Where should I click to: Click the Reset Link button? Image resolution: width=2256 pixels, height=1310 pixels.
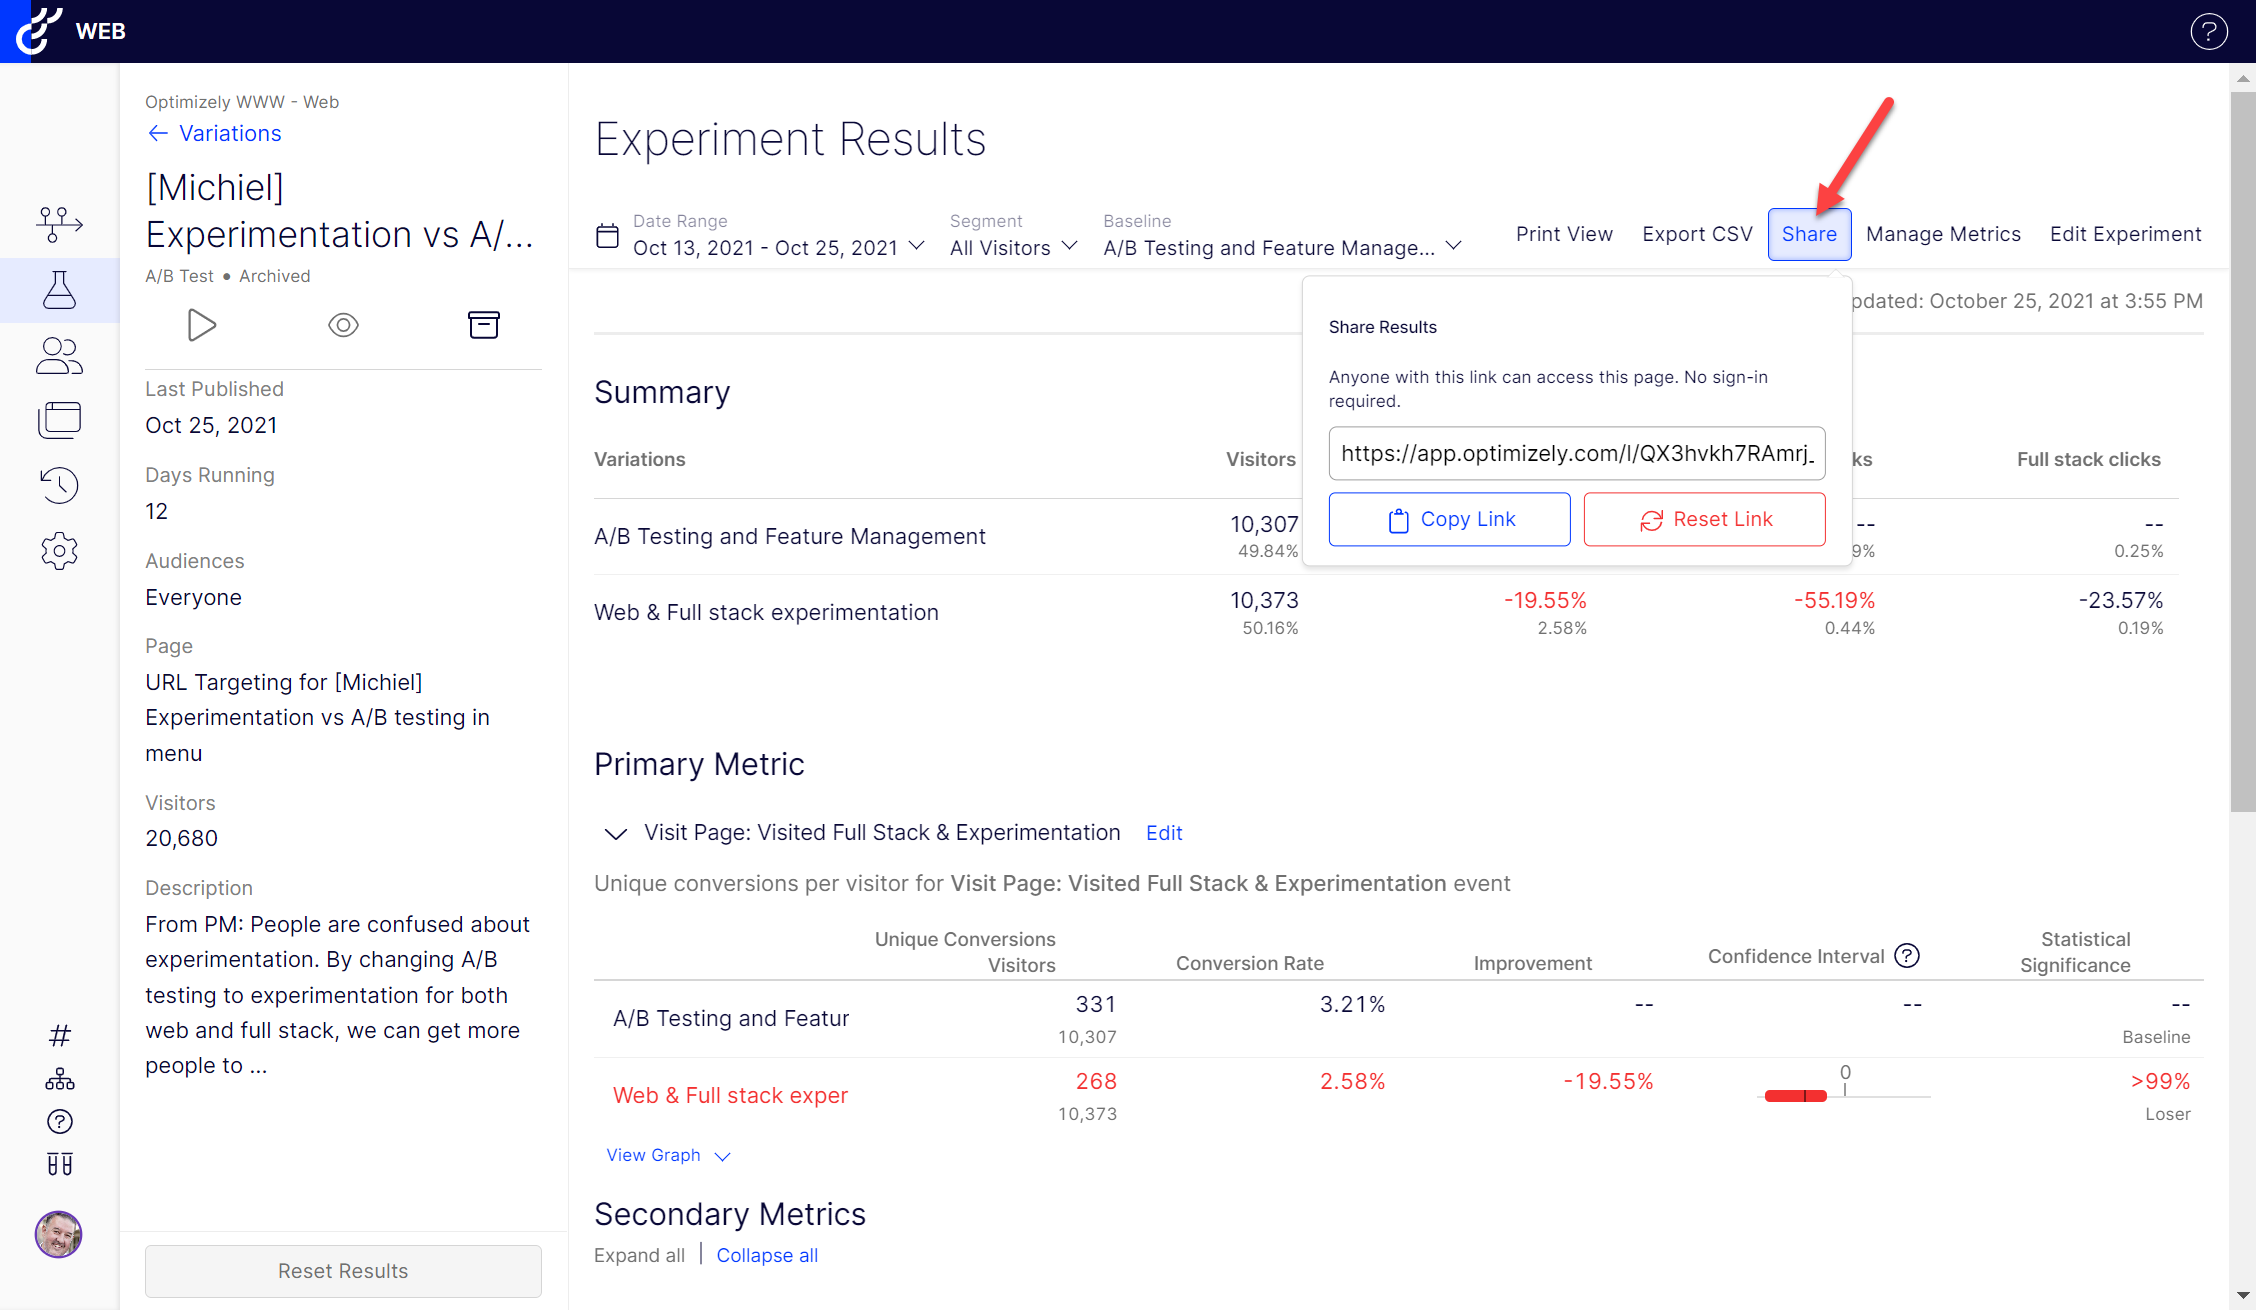pos(1704,519)
